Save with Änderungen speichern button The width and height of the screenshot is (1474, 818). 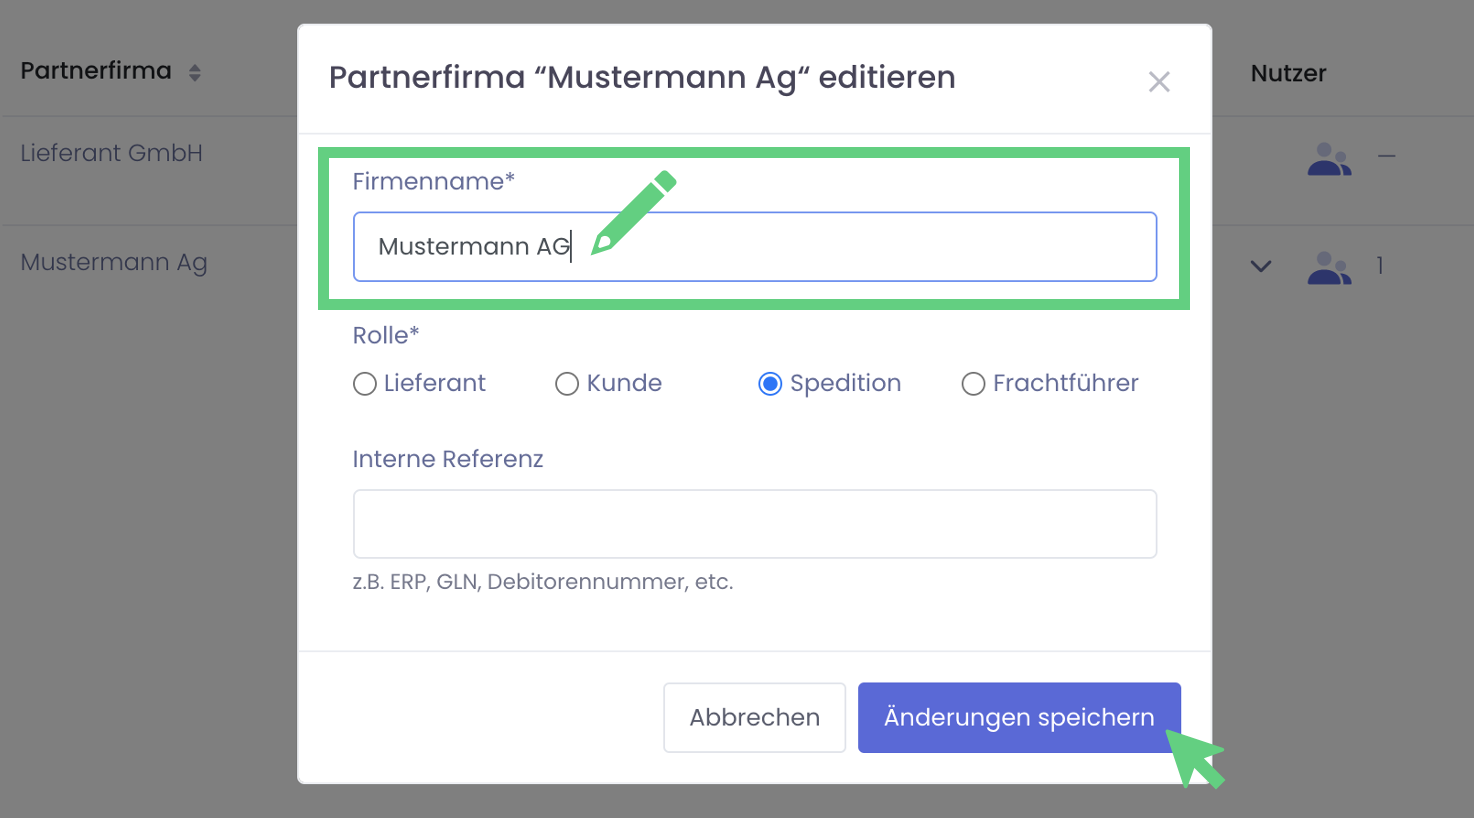coord(1019,717)
